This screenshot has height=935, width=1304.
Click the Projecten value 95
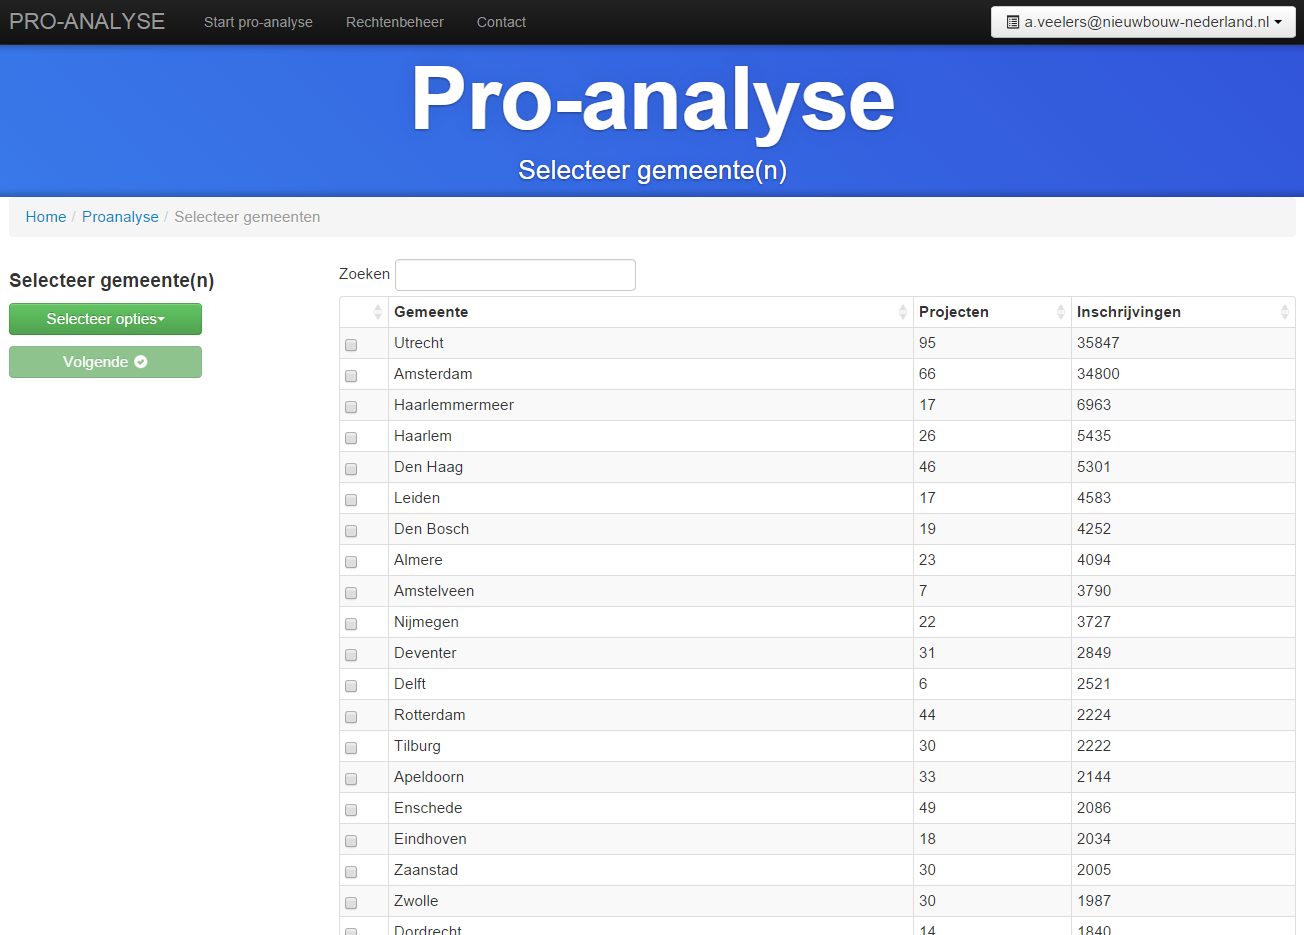927,343
